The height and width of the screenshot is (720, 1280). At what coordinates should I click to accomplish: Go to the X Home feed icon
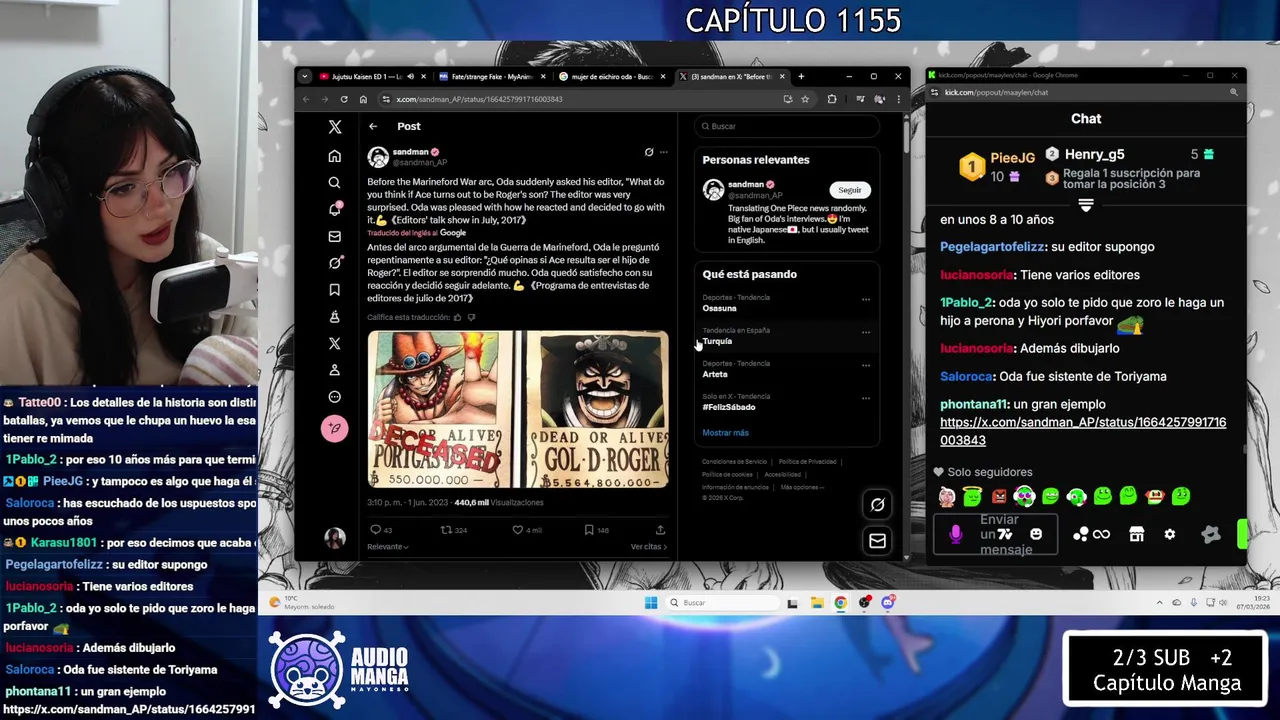[x=335, y=156]
